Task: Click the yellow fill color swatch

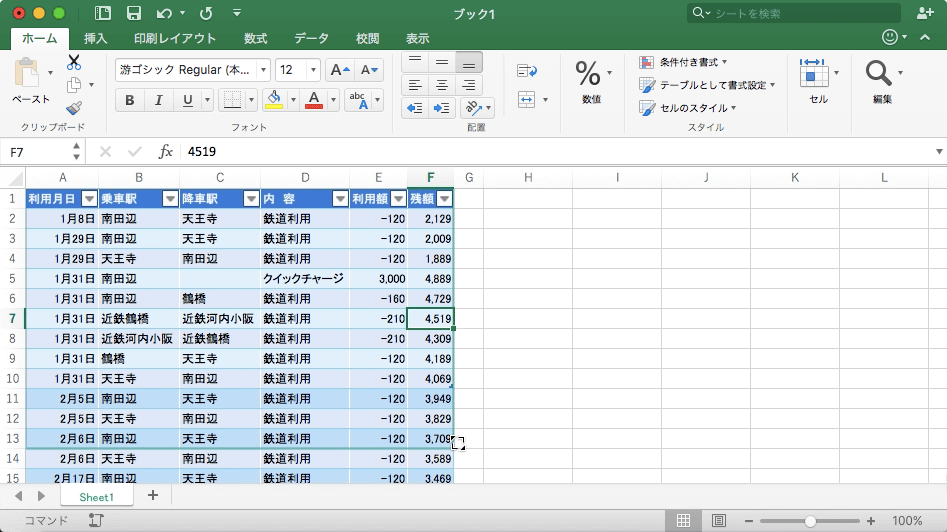Action: pos(274,107)
